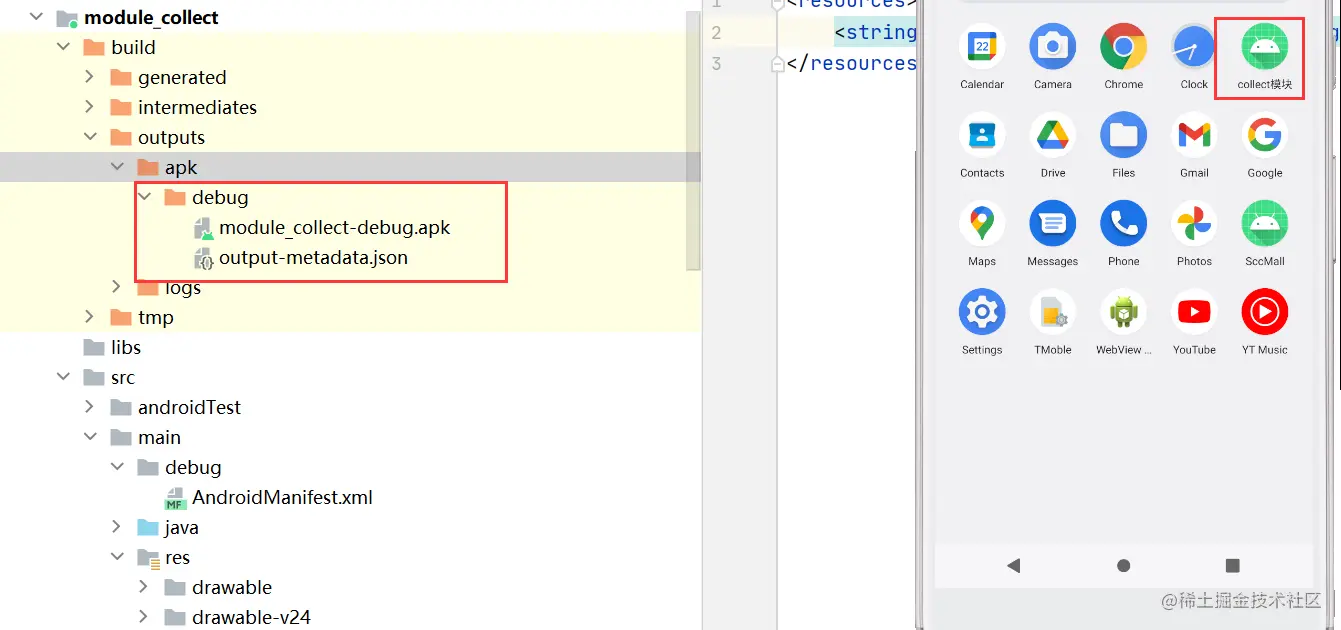Select AndroidManifest.xml under debug
The height and width of the screenshot is (630, 1341).
click(x=282, y=498)
